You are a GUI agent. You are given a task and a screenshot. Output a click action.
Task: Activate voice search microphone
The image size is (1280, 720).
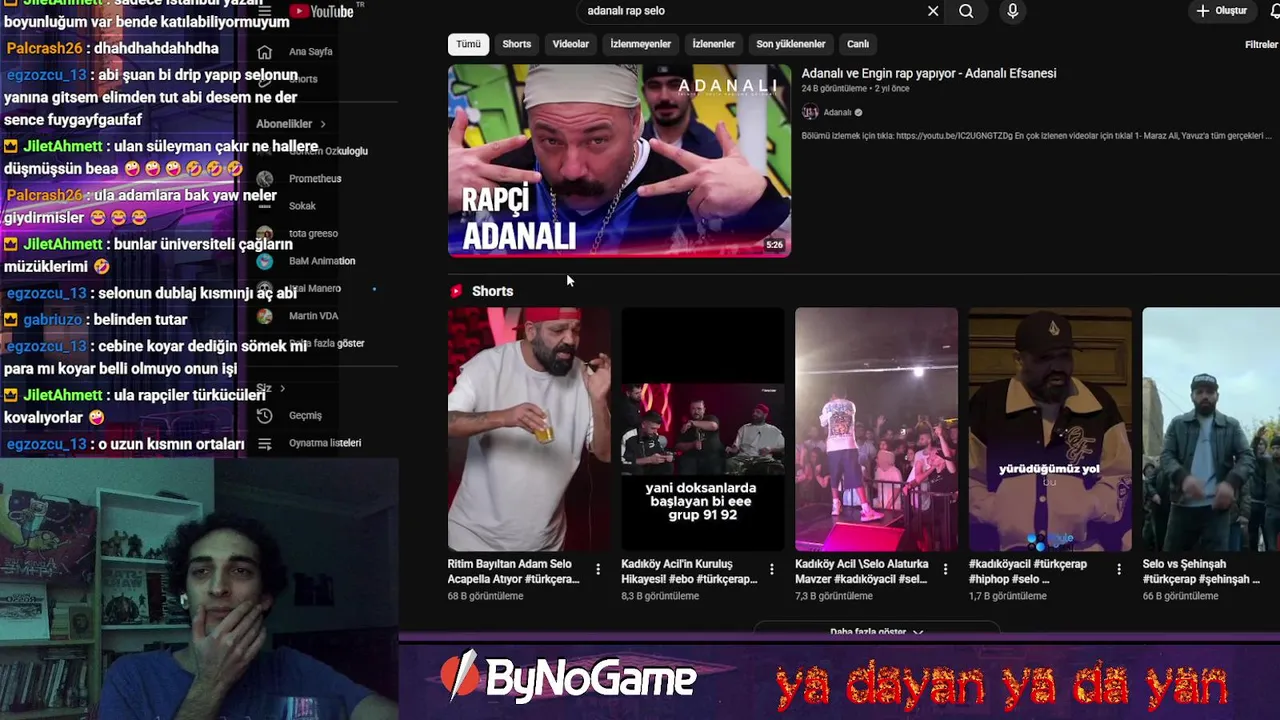point(1012,11)
